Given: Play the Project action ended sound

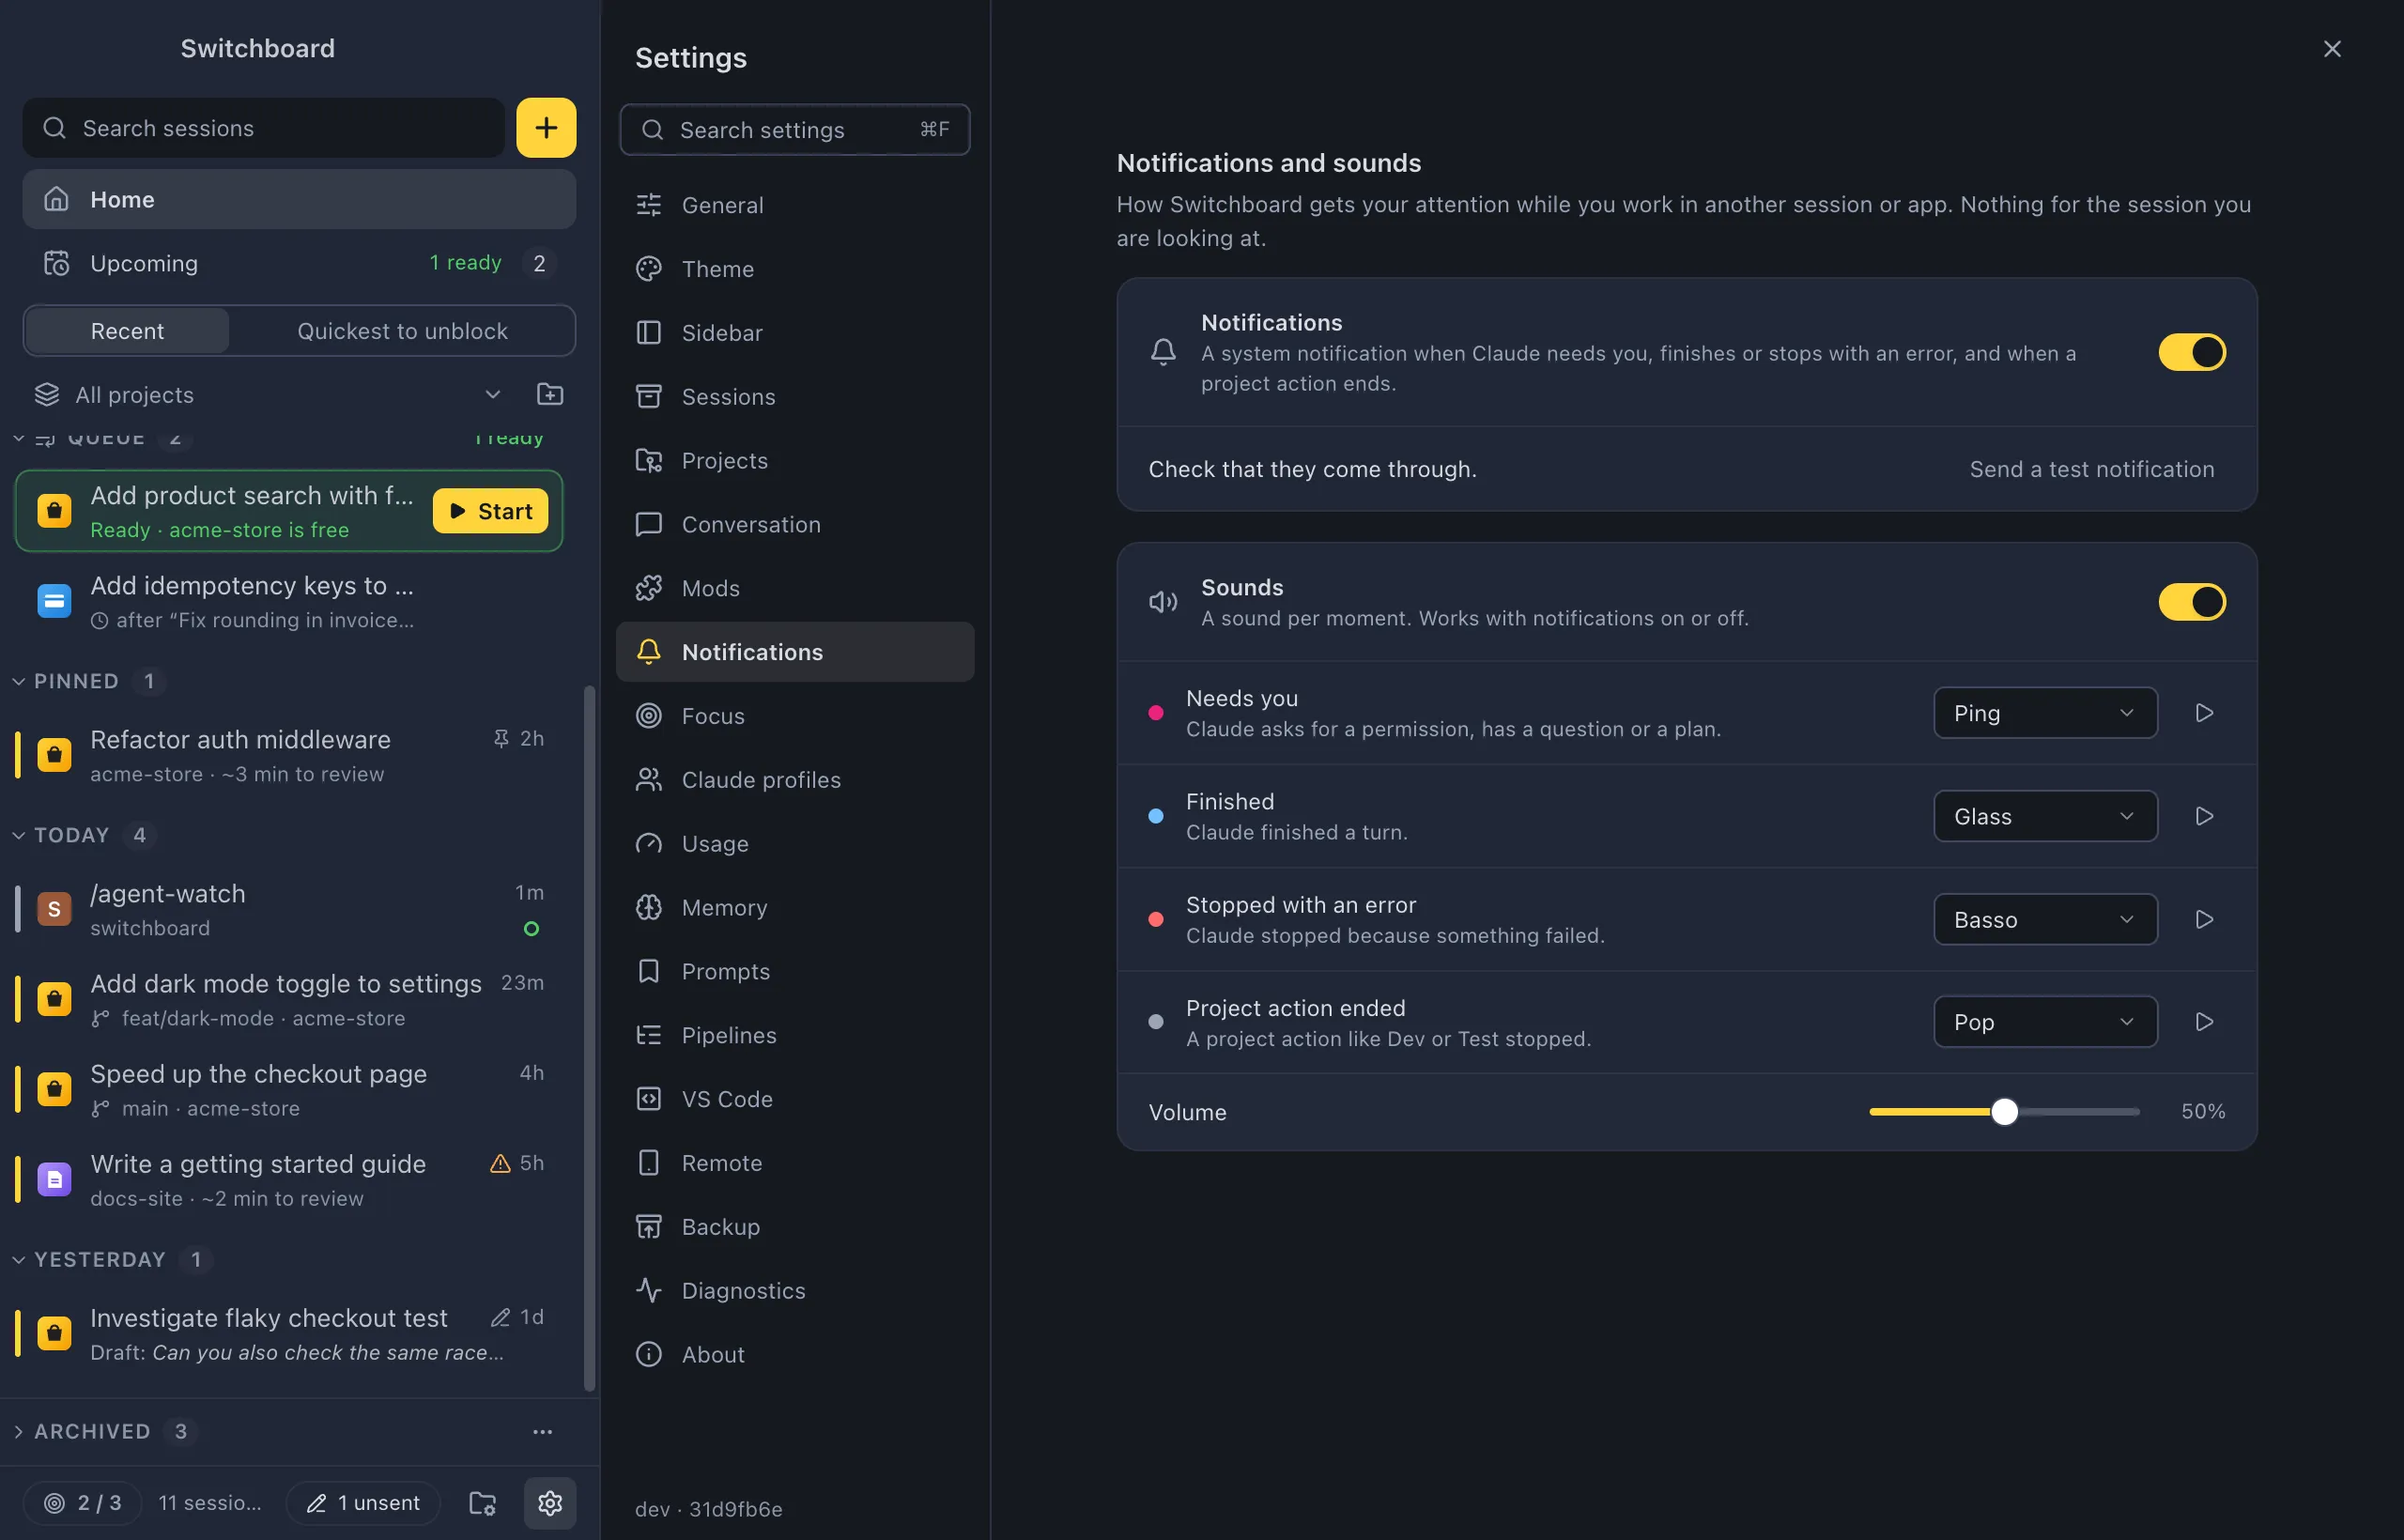Looking at the screenshot, I should coord(2203,1022).
